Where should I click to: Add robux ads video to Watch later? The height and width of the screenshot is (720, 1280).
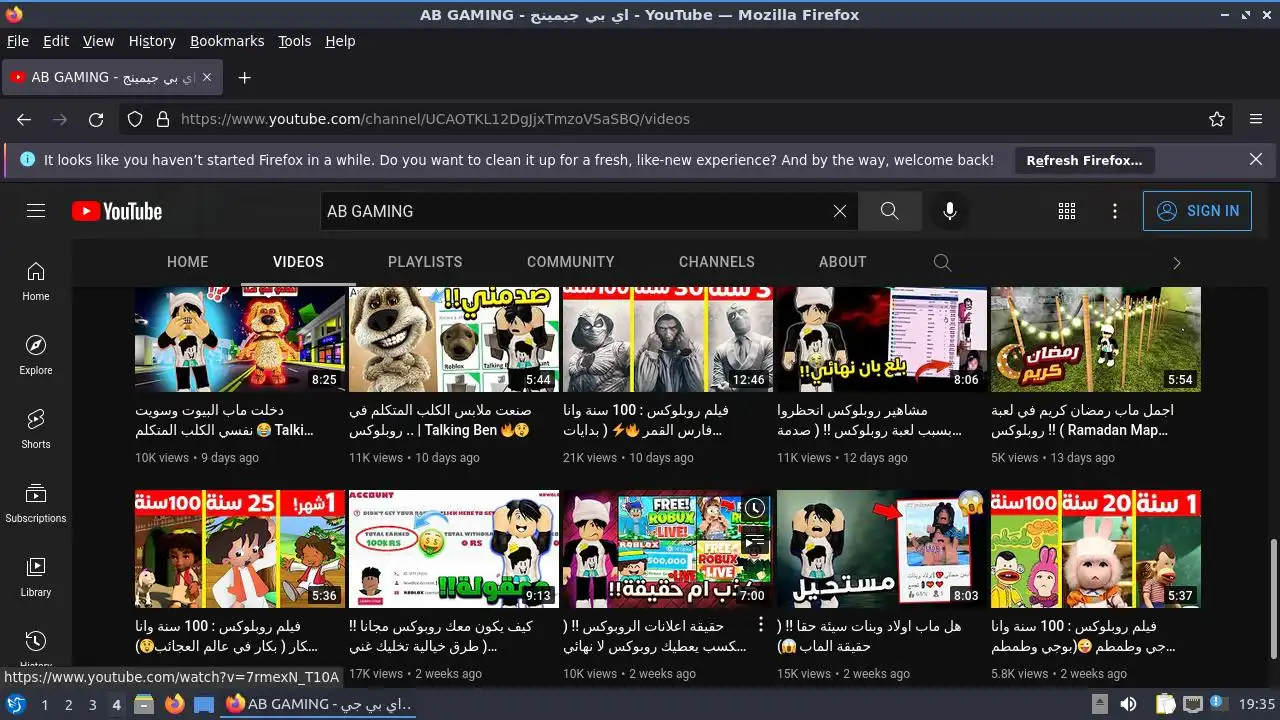[755, 508]
